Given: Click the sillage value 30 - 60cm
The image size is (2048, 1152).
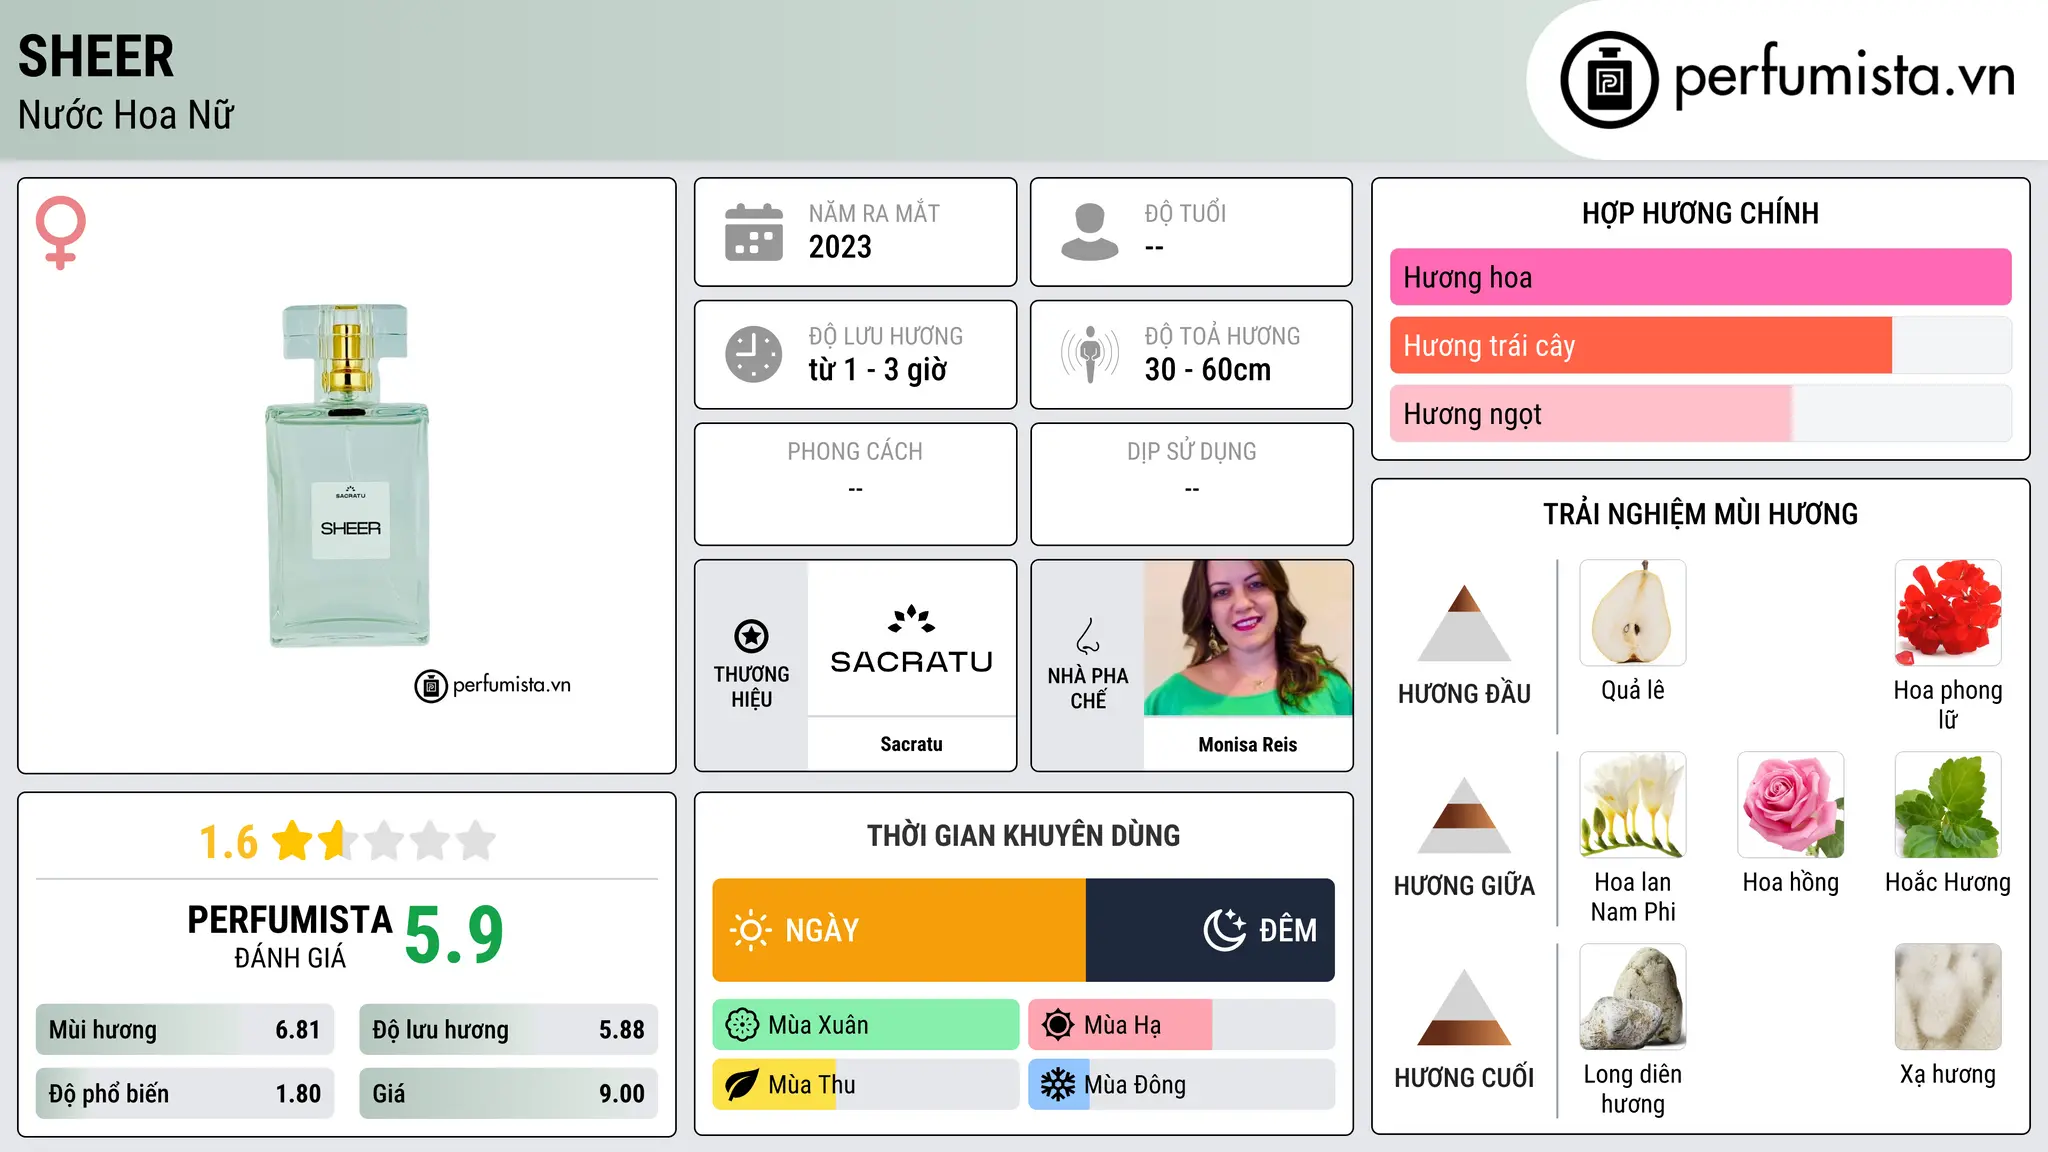Looking at the screenshot, I should tap(1208, 370).
